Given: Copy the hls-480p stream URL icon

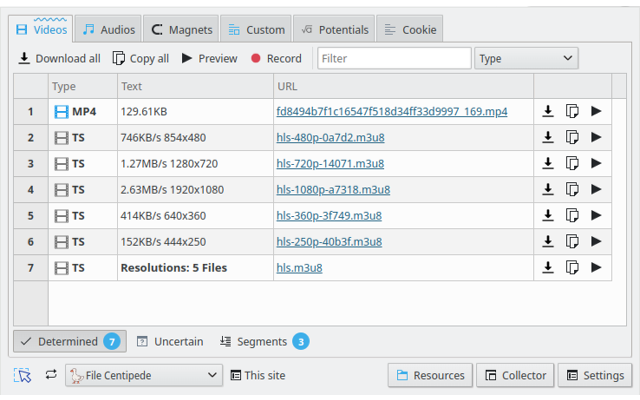Looking at the screenshot, I should [x=572, y=137].
